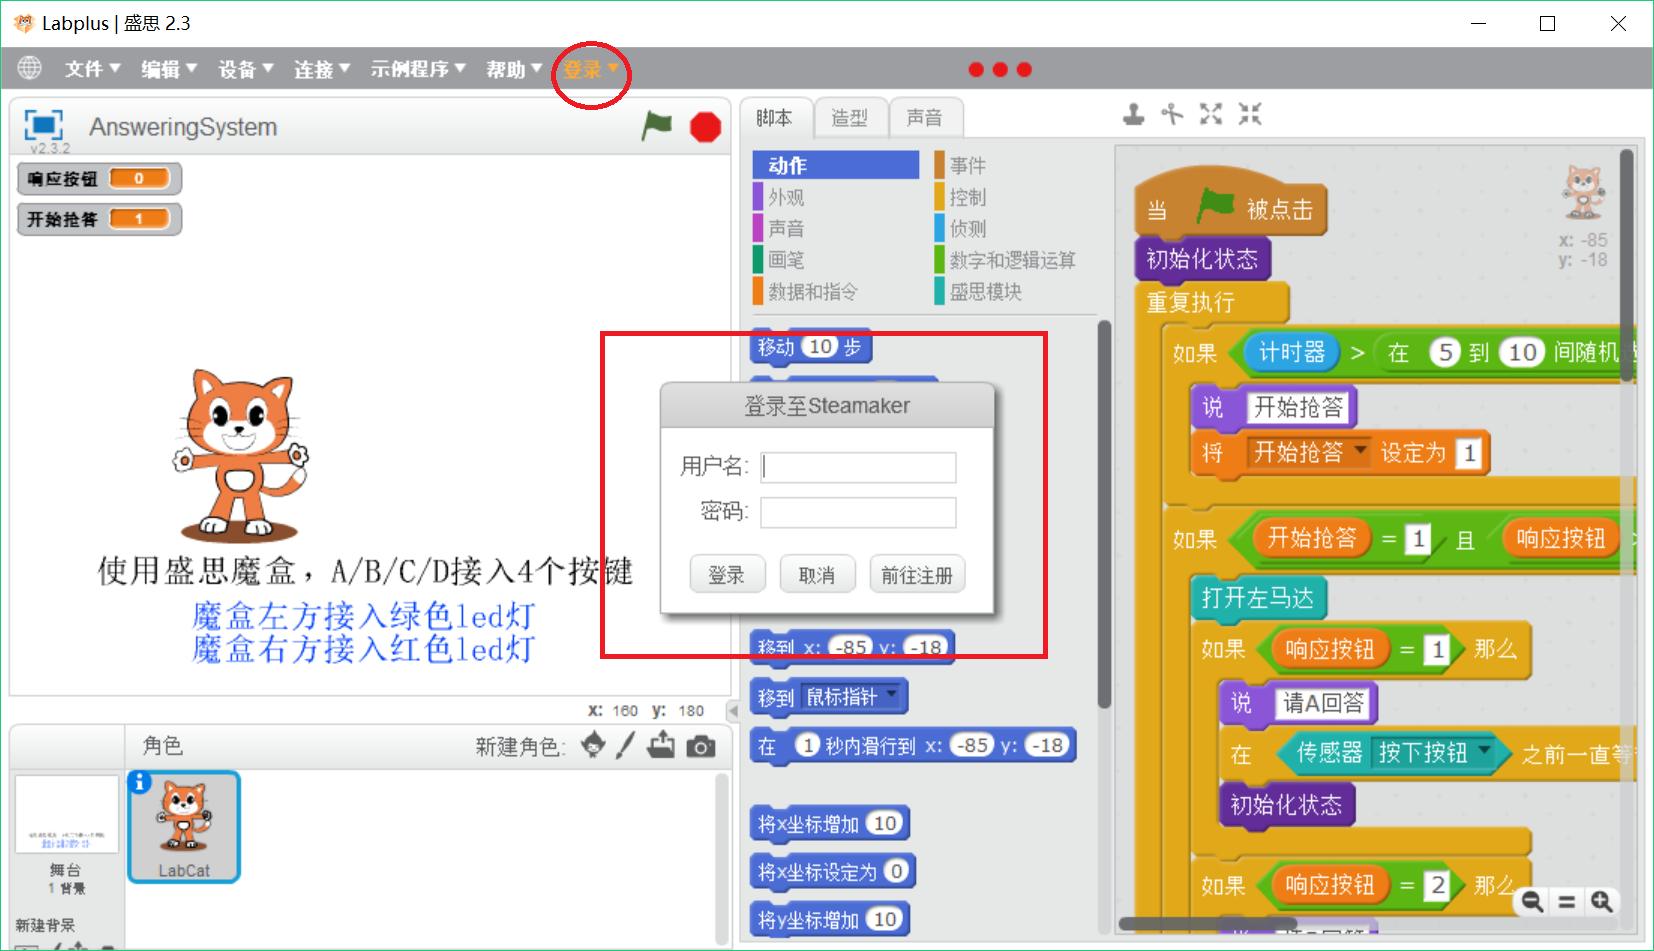
Task: Open the 登录 menu
Action: click(591, 69)
